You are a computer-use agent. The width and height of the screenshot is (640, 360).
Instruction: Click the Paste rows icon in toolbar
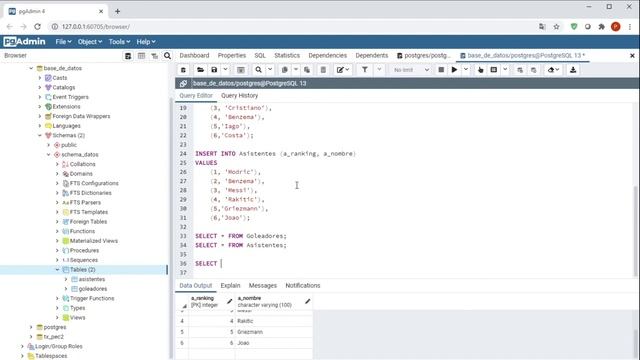coord(307,70)
